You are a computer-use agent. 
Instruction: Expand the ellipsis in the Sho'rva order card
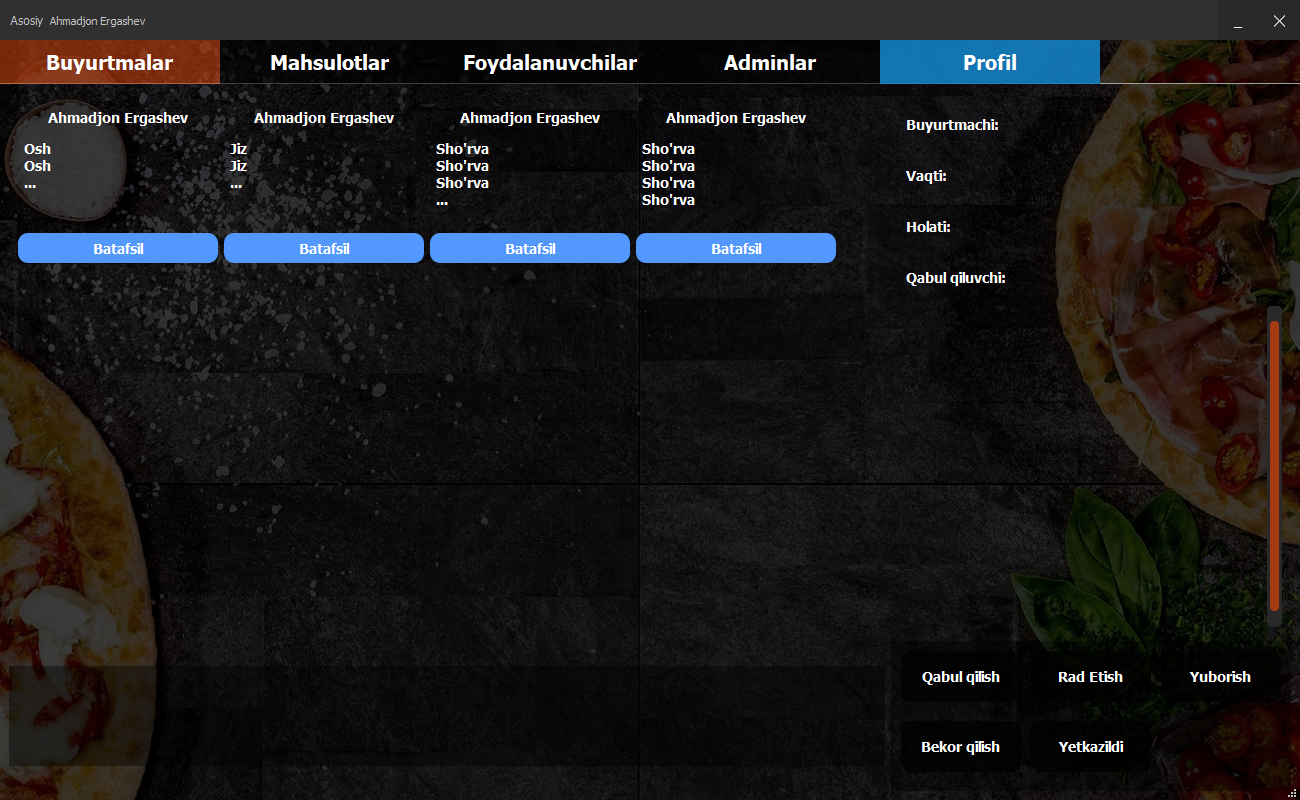pyautogui.click(x=441, y=201)
